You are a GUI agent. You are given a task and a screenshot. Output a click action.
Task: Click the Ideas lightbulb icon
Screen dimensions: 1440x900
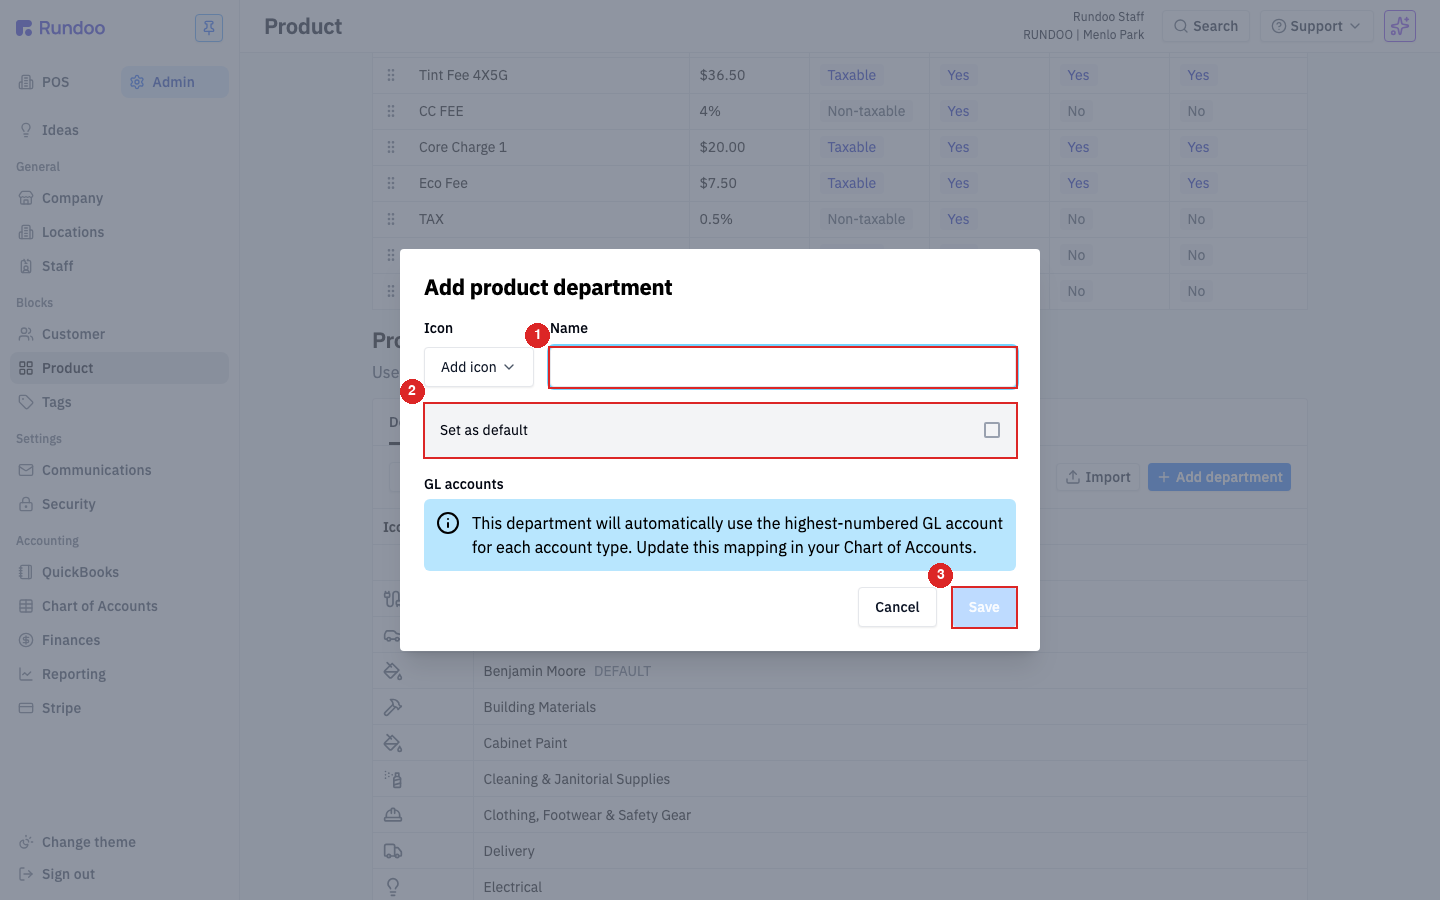click(x=26, y=130)
